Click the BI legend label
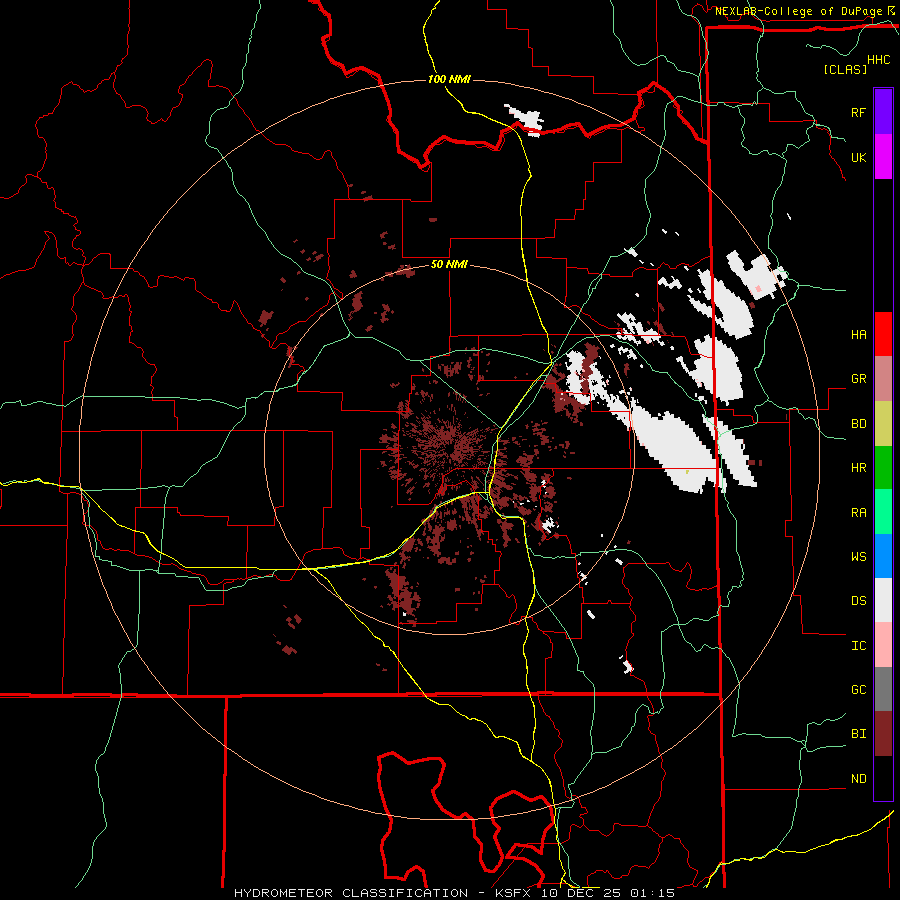 tap(858, 734)
